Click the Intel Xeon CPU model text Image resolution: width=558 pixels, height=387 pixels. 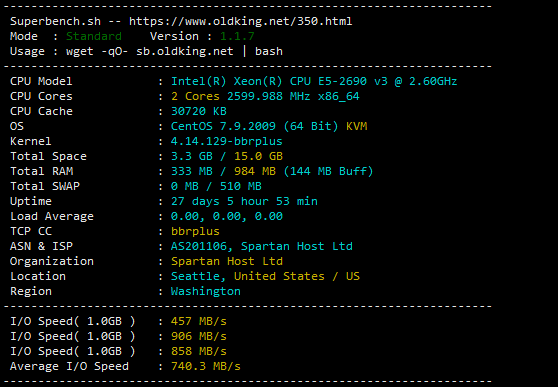tap(314, 81)
